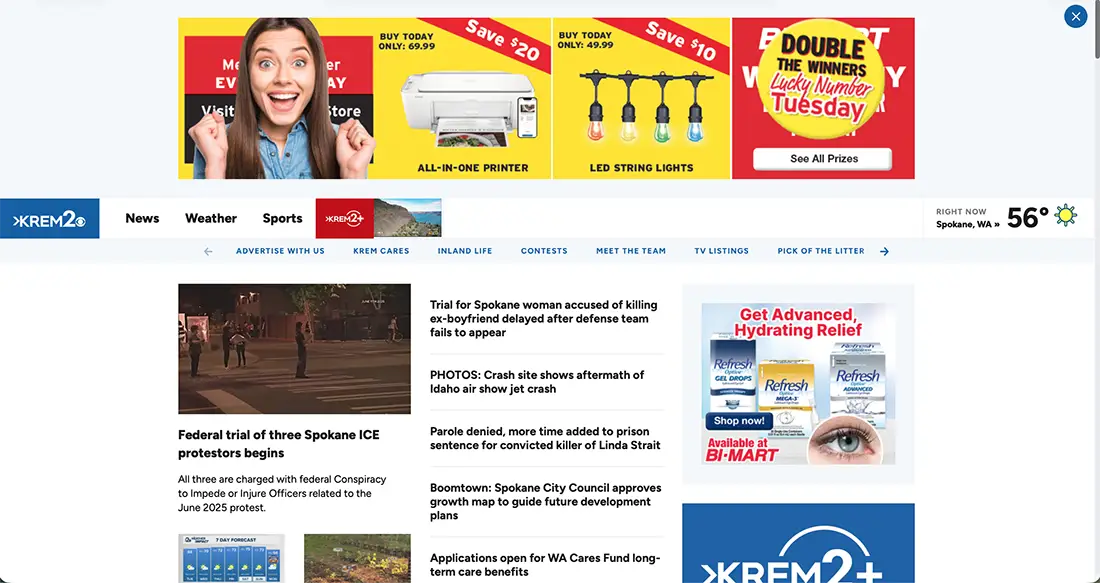Image resolution: width=1100 pixels, height=583 pixels.
Task: Click the sunny weather icon
Action: [1066, 216]
